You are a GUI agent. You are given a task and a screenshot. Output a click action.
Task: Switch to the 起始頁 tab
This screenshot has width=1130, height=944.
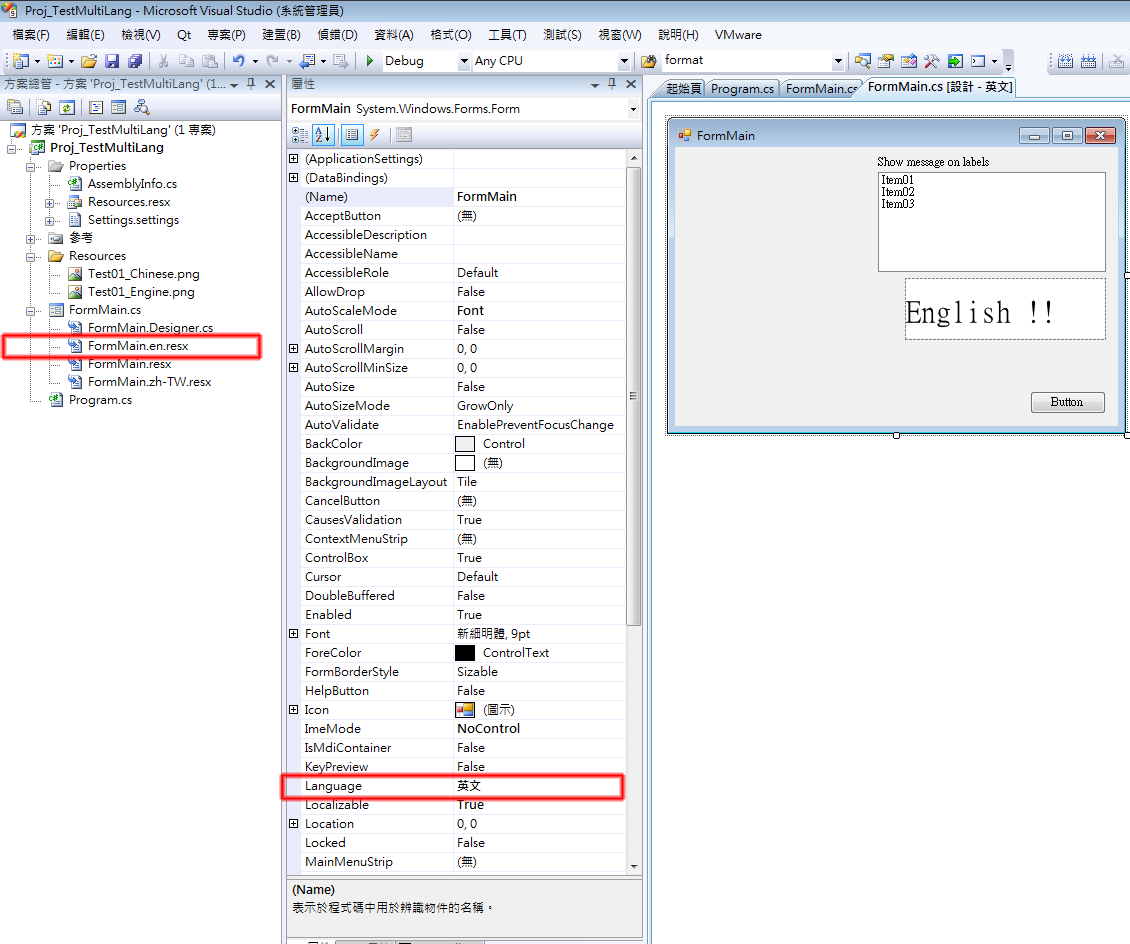click(683, 89)
